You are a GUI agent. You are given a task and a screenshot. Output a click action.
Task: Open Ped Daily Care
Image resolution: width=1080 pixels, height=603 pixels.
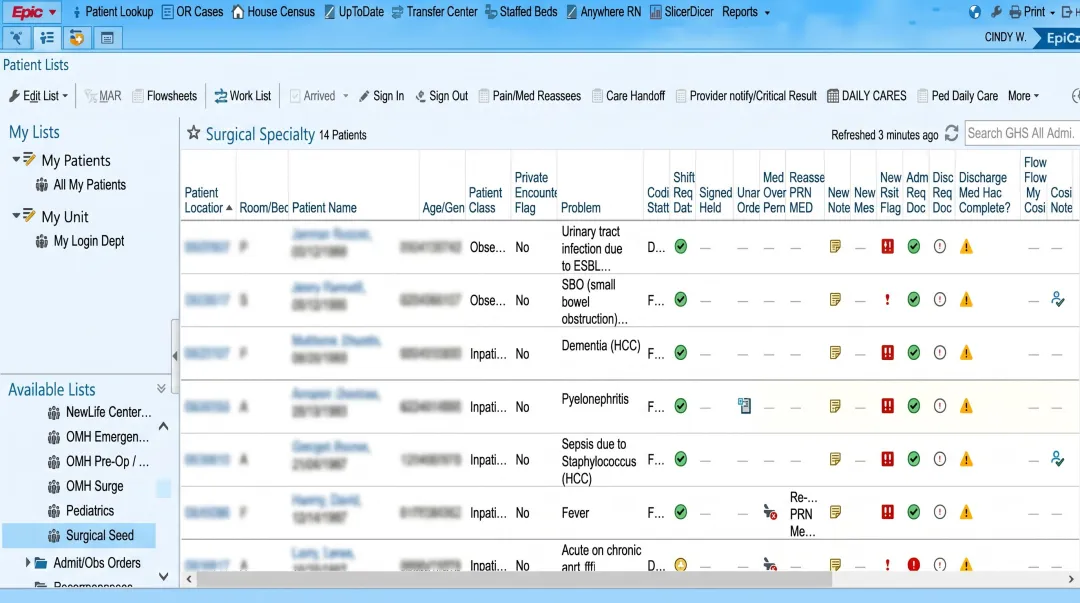coord(957,96)
